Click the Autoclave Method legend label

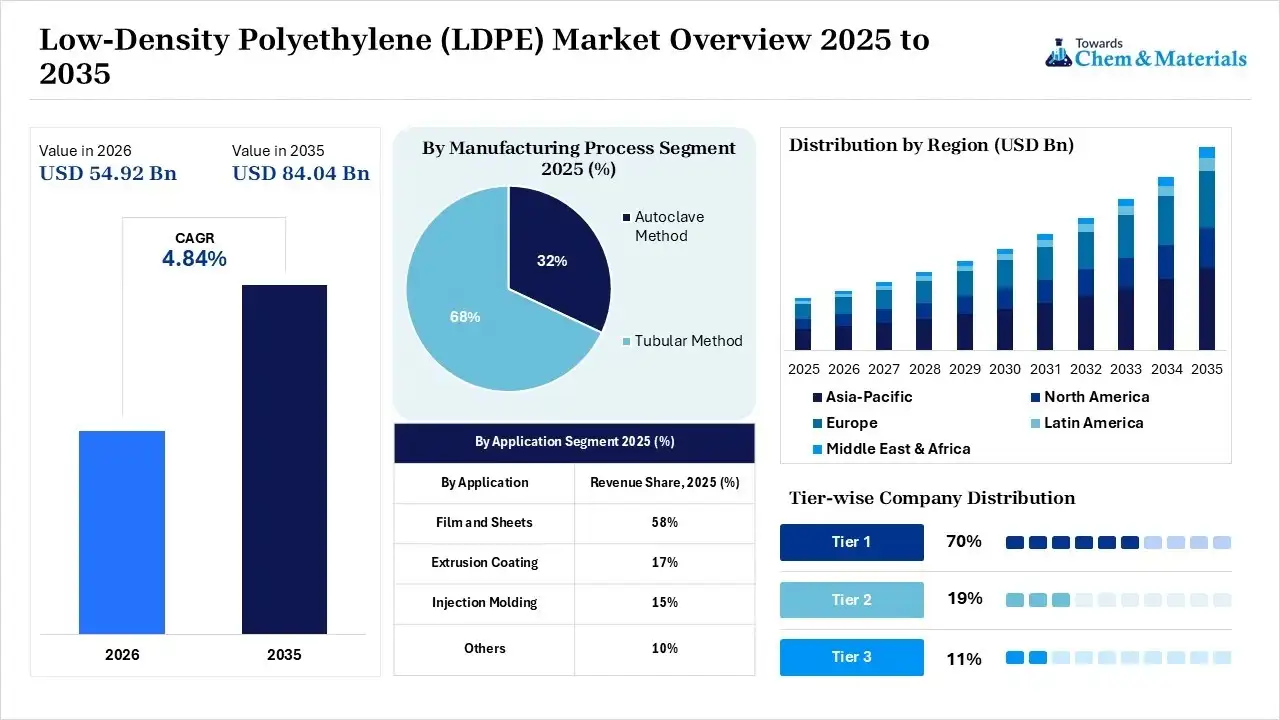click(x=670, y=226)
